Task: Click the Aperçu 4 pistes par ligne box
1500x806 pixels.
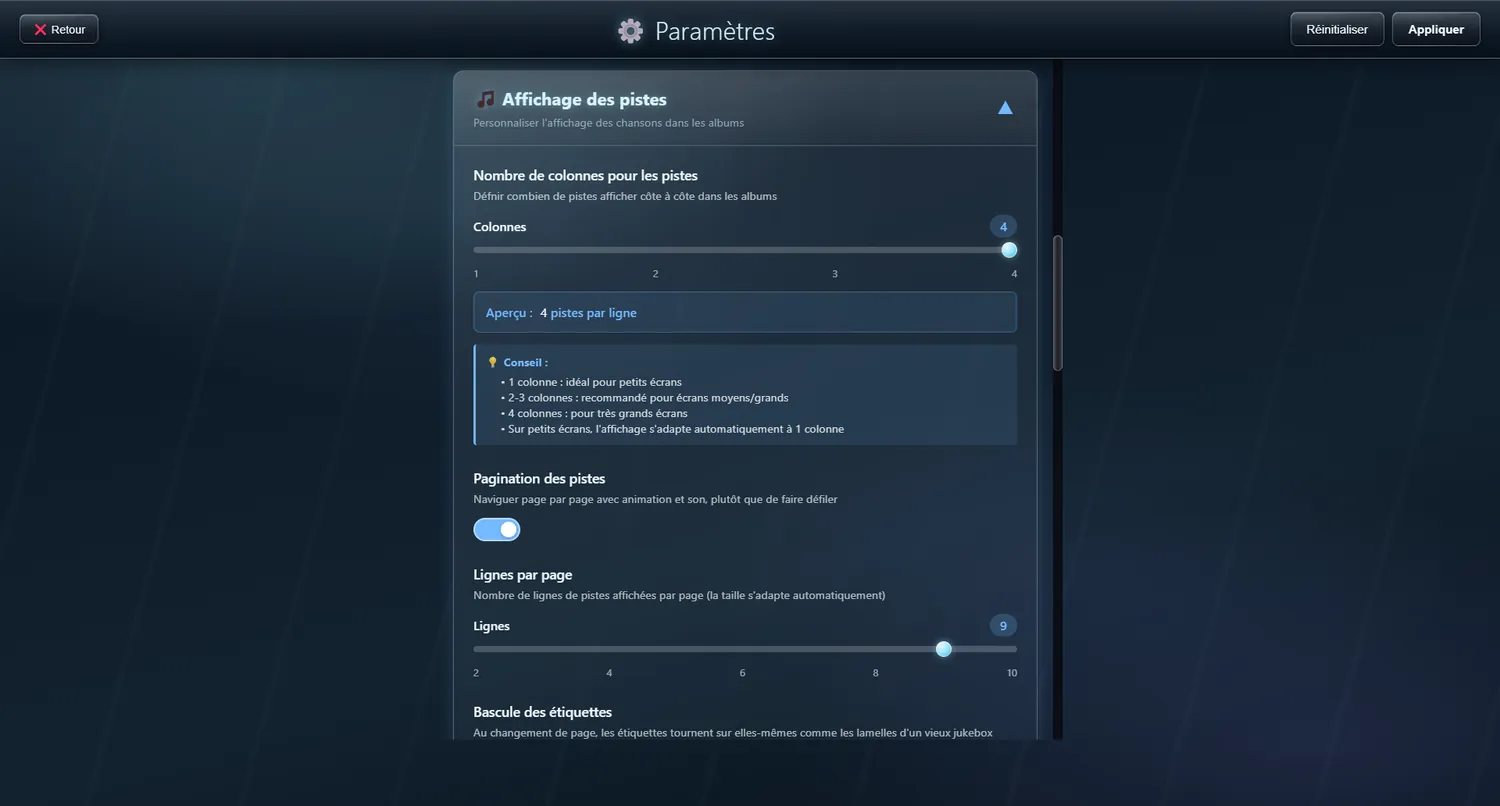Action: pos(745,312)
